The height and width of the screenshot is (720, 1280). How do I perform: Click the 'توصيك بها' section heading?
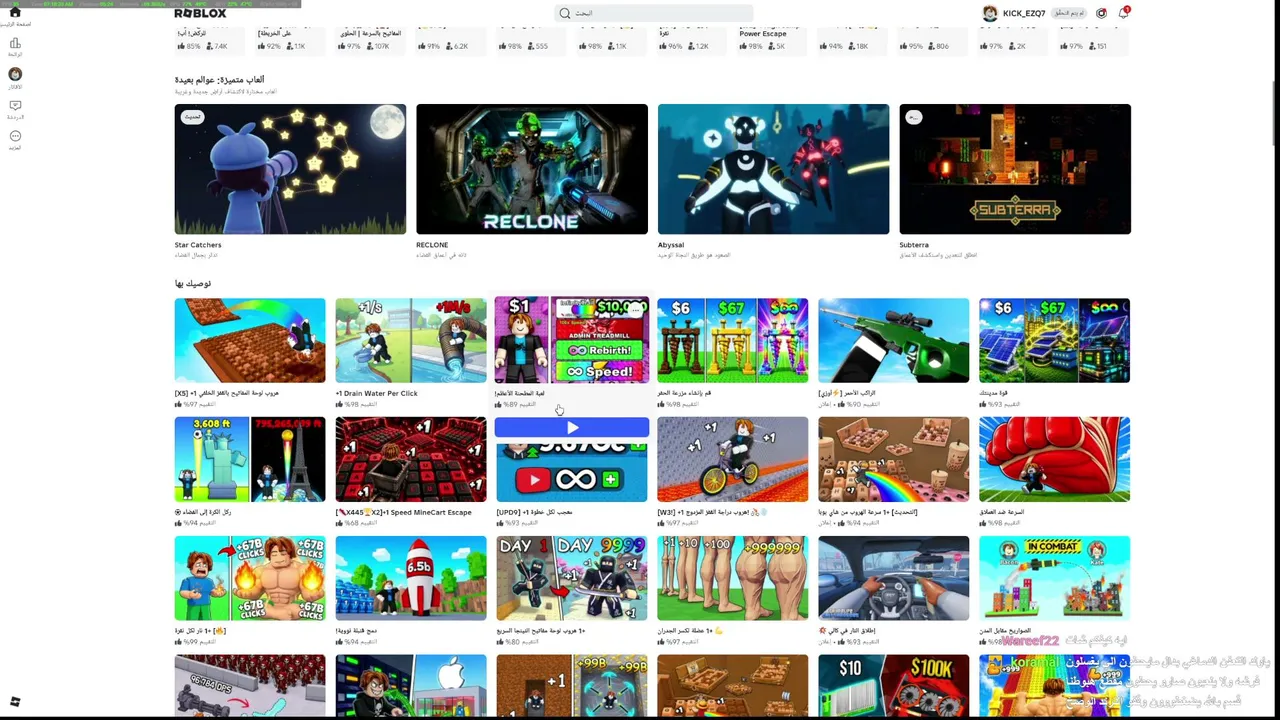[x=192, y=283]
